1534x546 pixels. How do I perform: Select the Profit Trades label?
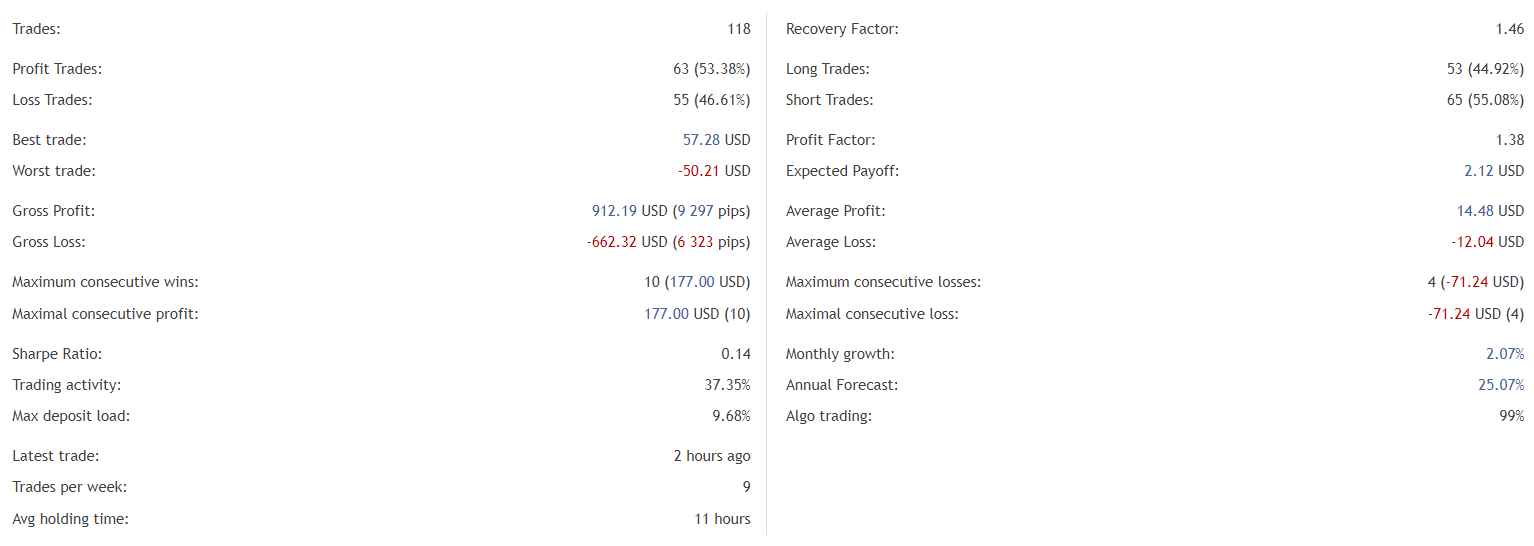tap(57, 69)
